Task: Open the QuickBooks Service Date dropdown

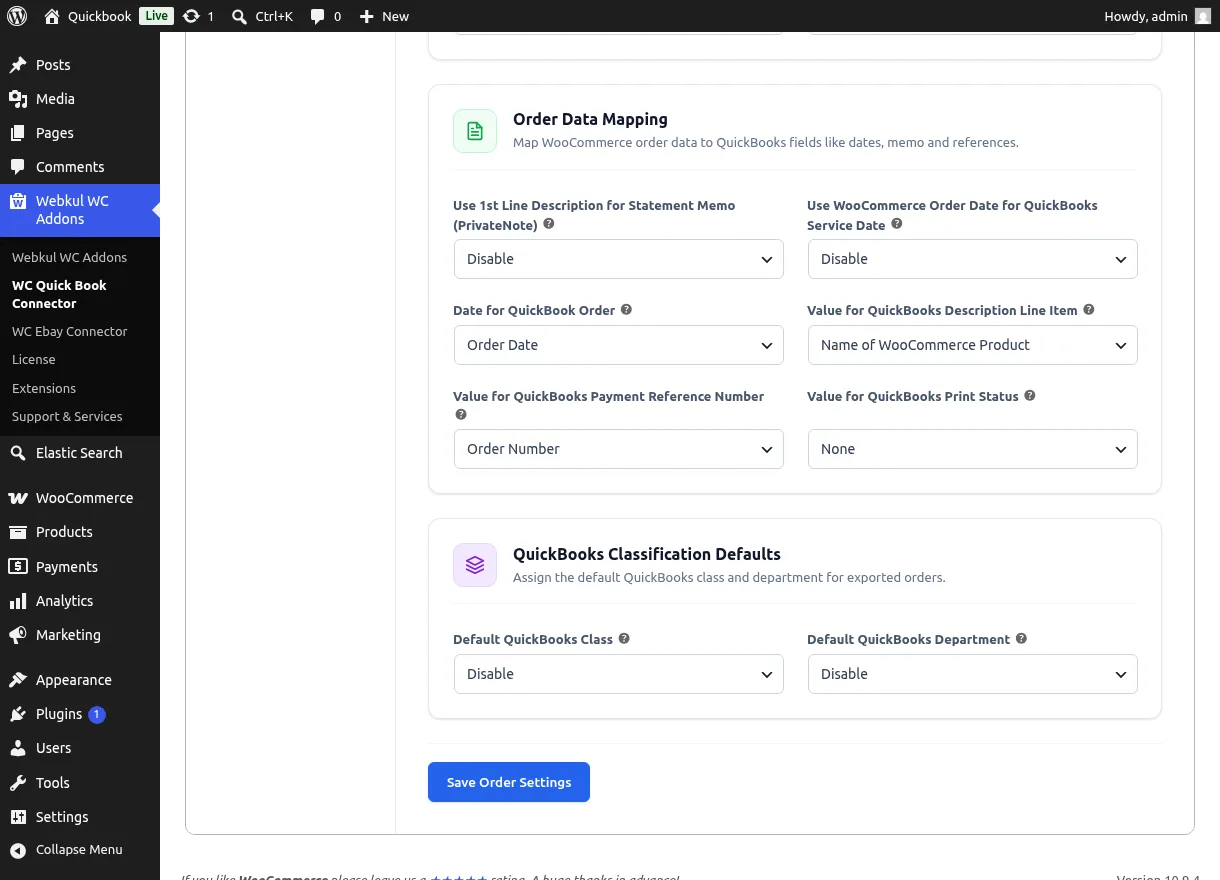Action: pos(973,259)
